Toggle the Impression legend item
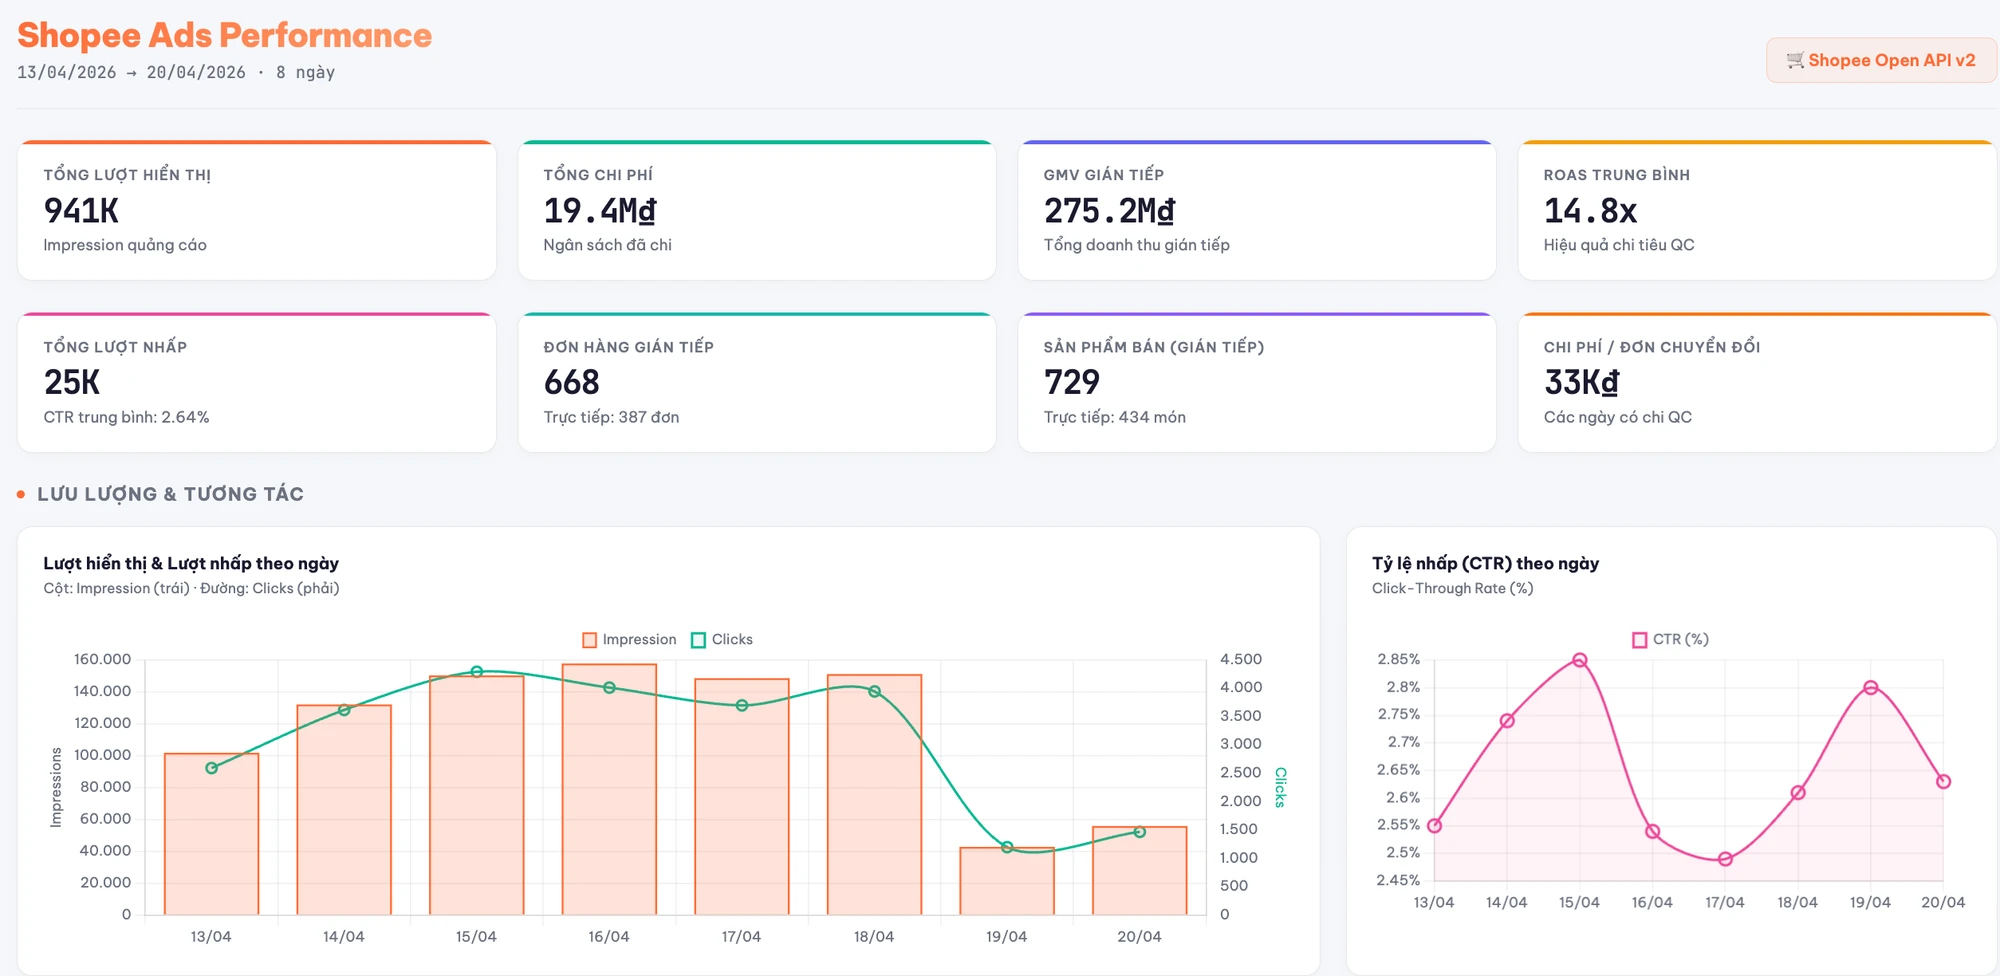 (629, 640)
